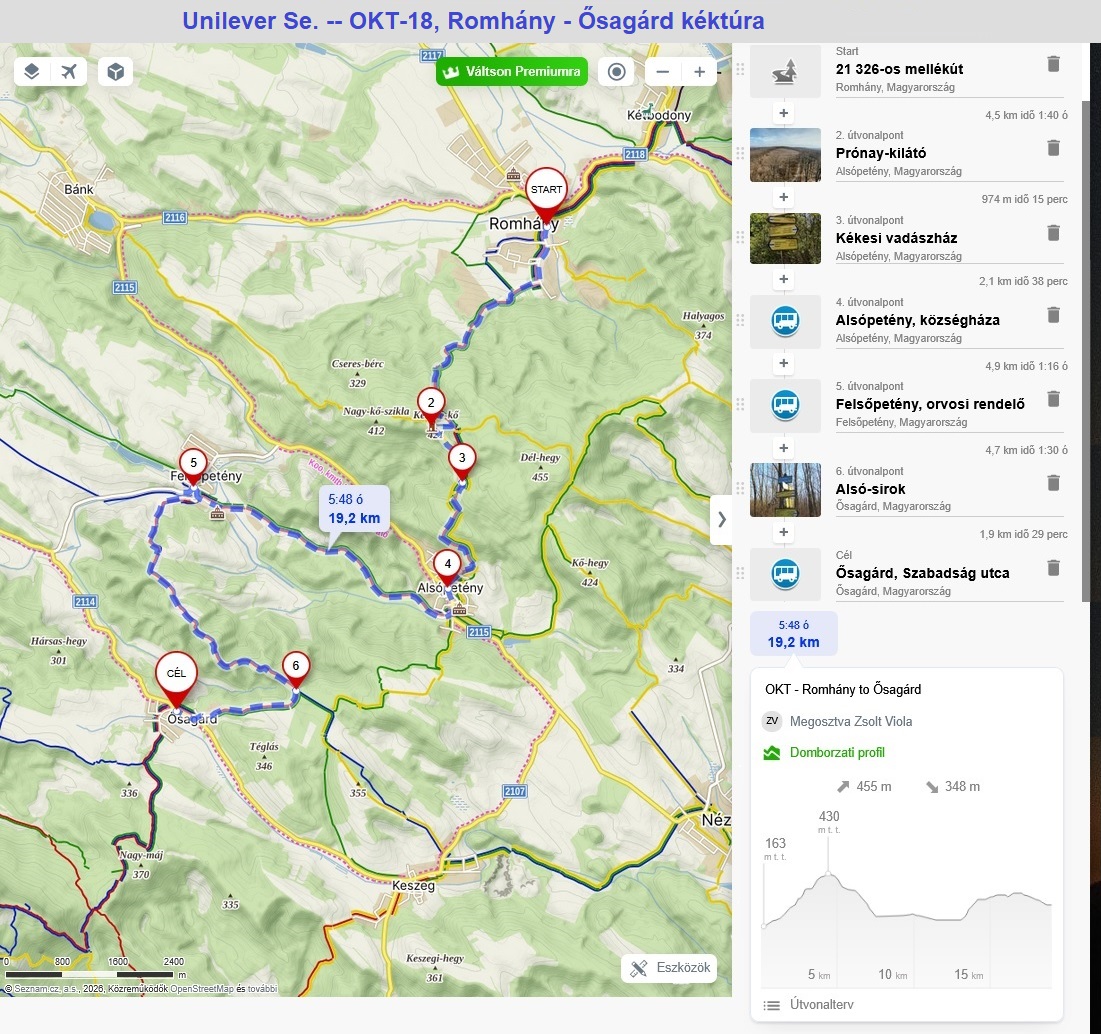Center map on current location
Image resolution: width=1101 pixels, height=1034 pixels.
pos(617,72)
